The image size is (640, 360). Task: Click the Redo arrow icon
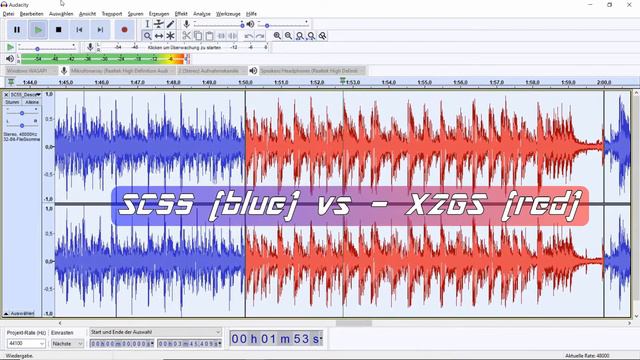click(x=260, y=36)
